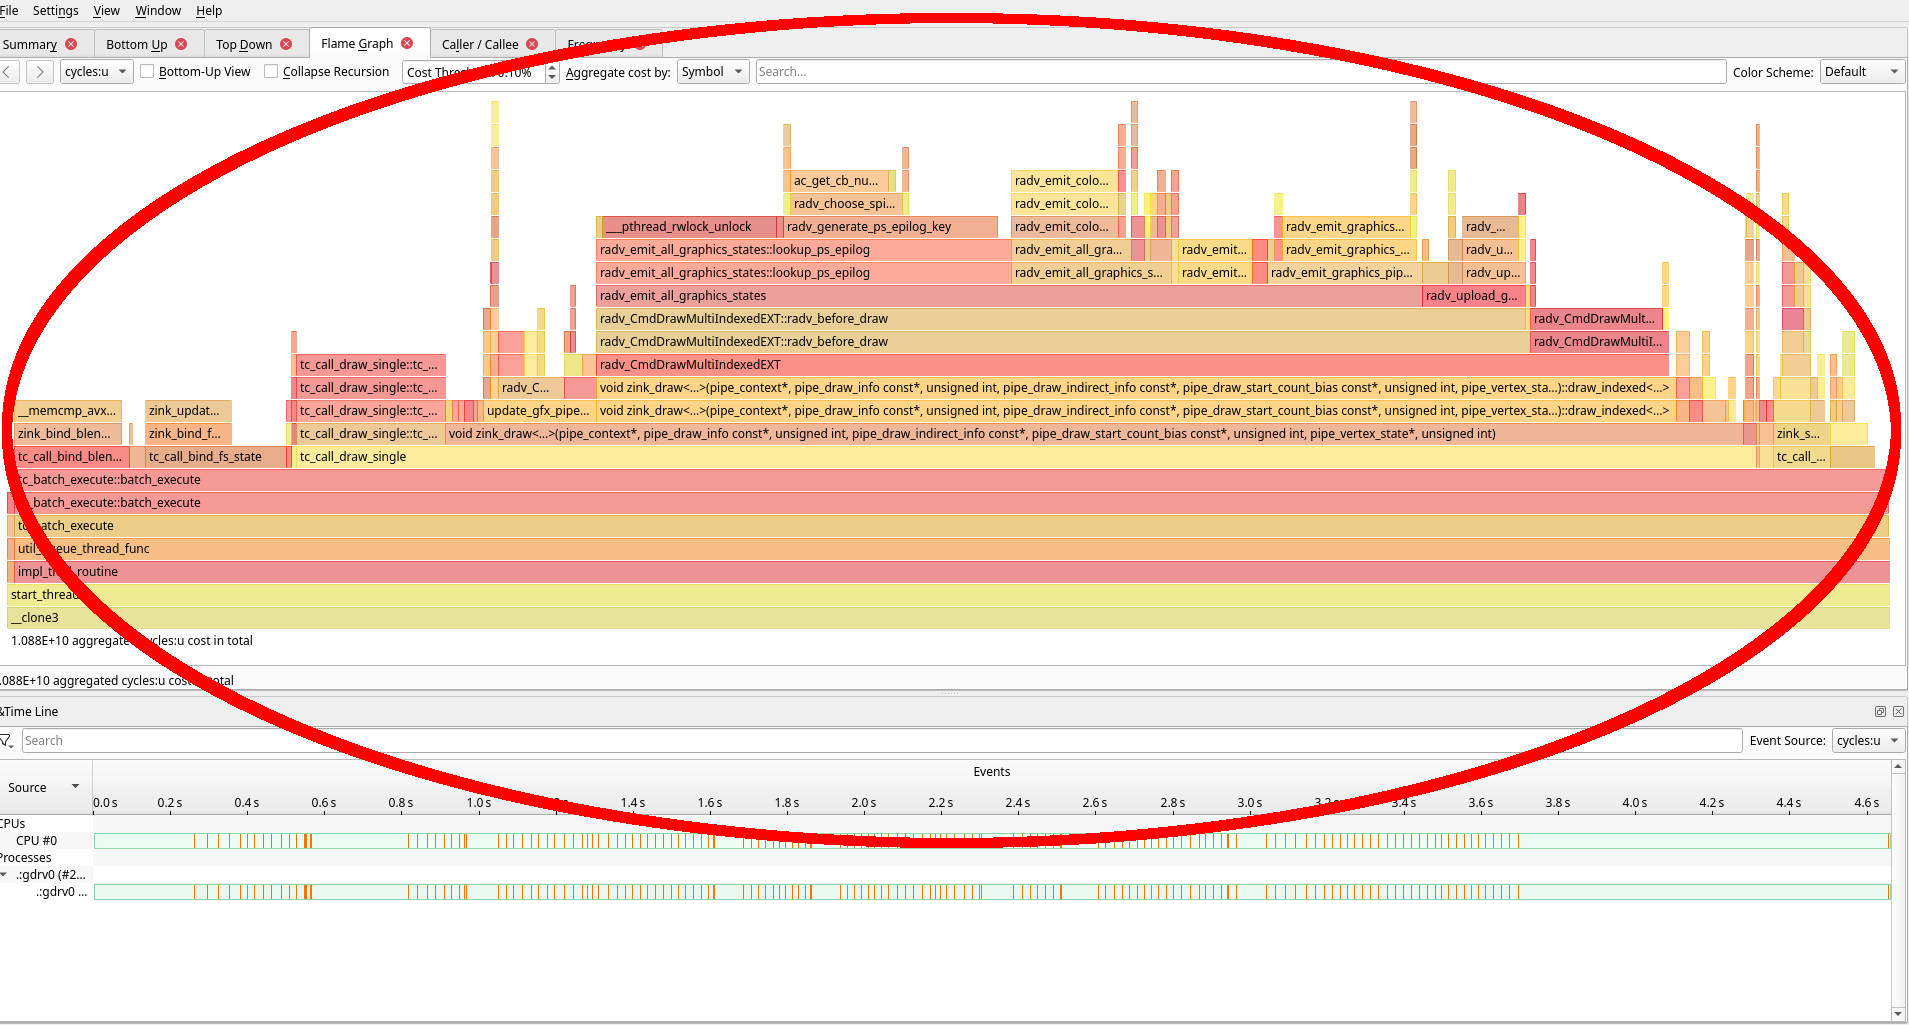
Task: Open the Color Scheme Default dropdown
Action: click(x=1861, y=72)
